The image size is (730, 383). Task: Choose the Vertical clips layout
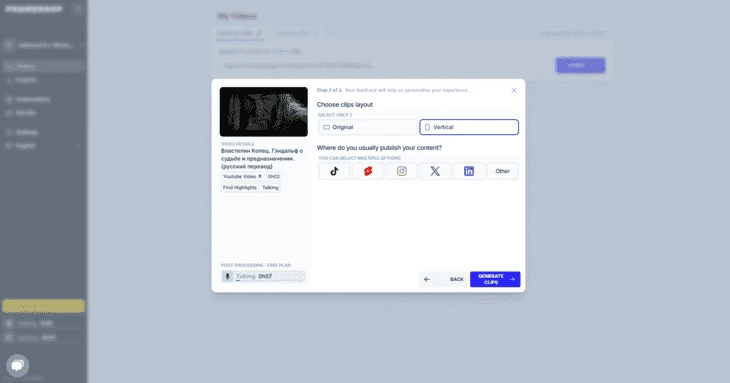tap(469, 127)
